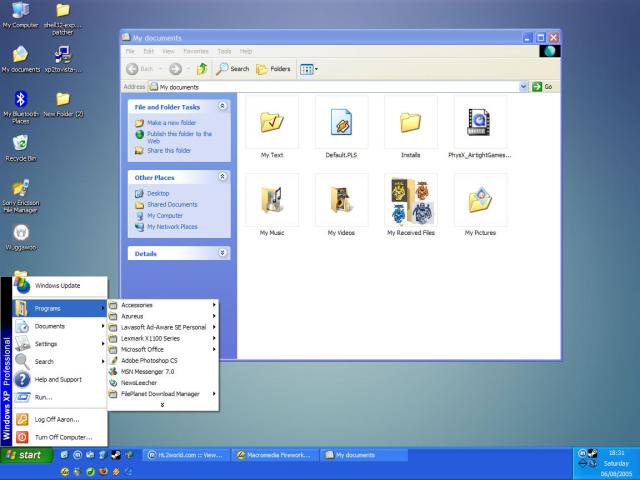Click the My documents taskbar button

364,455
